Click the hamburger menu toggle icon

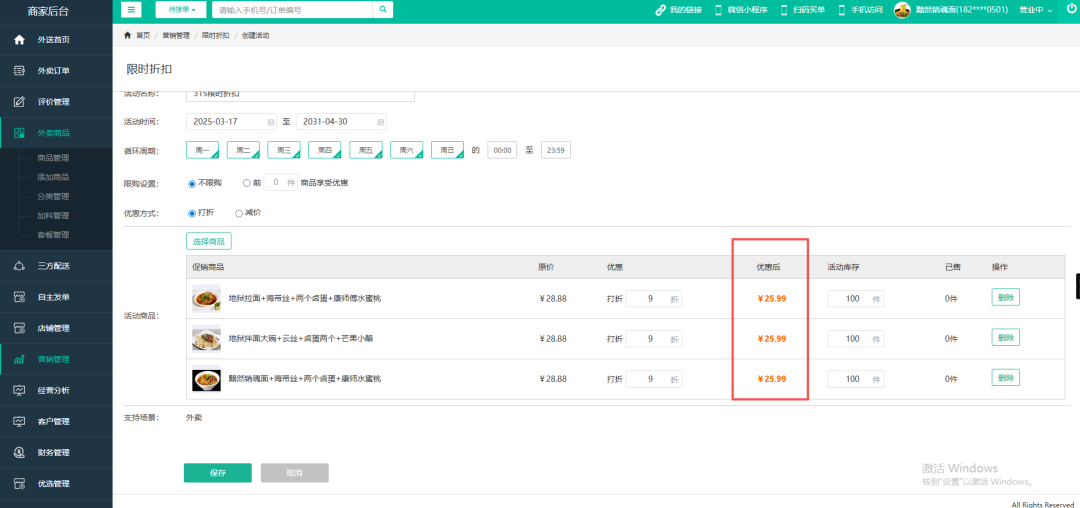click(x=132, y=10)
